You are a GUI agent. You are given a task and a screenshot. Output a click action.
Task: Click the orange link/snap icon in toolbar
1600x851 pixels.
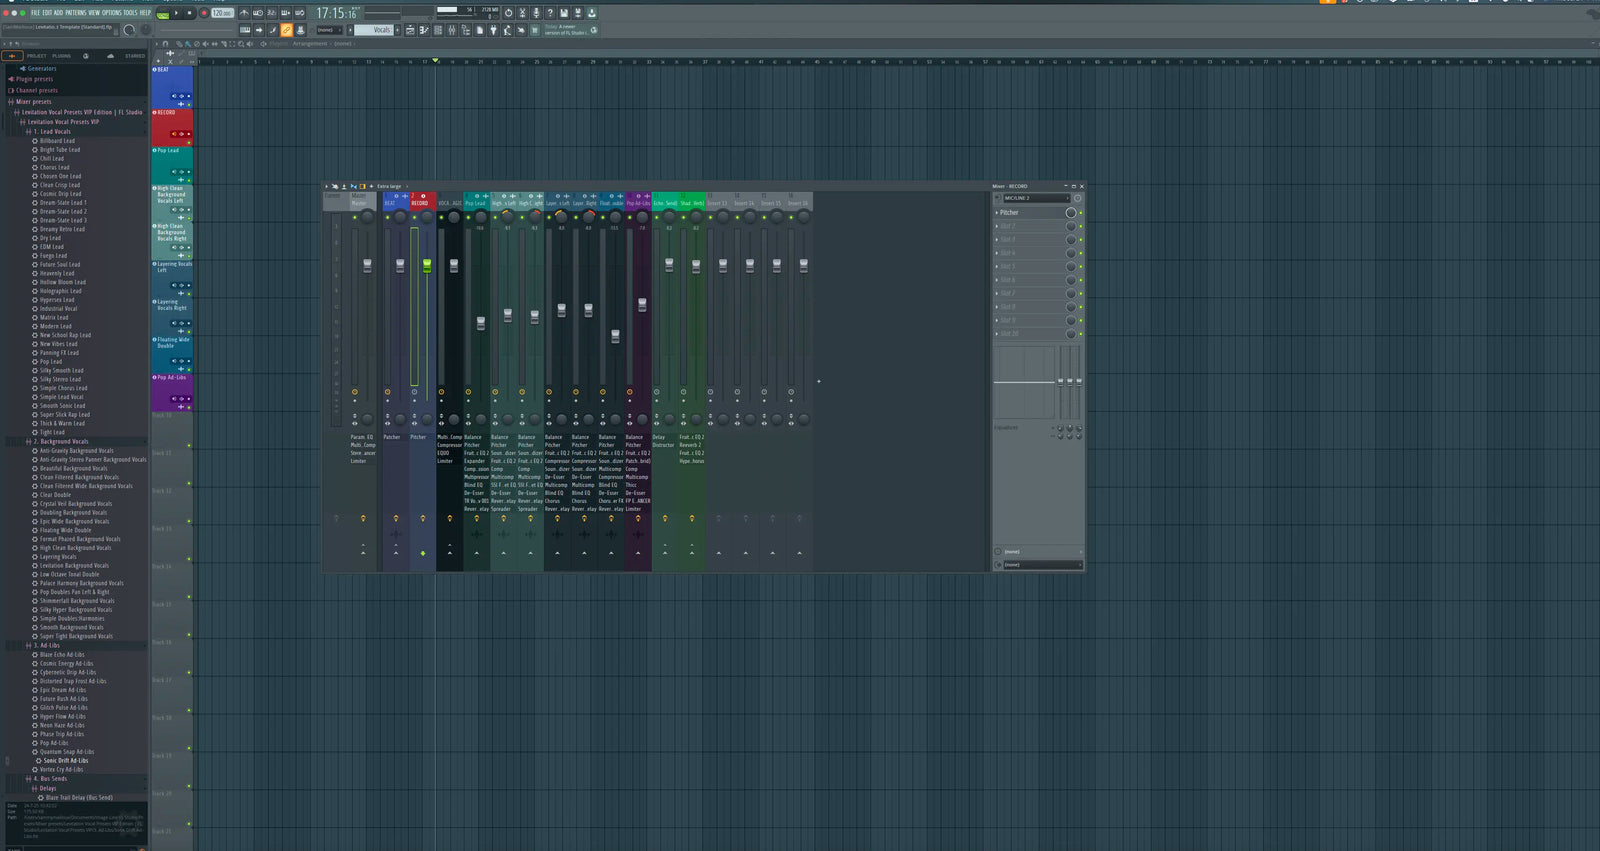click(286, 30)
